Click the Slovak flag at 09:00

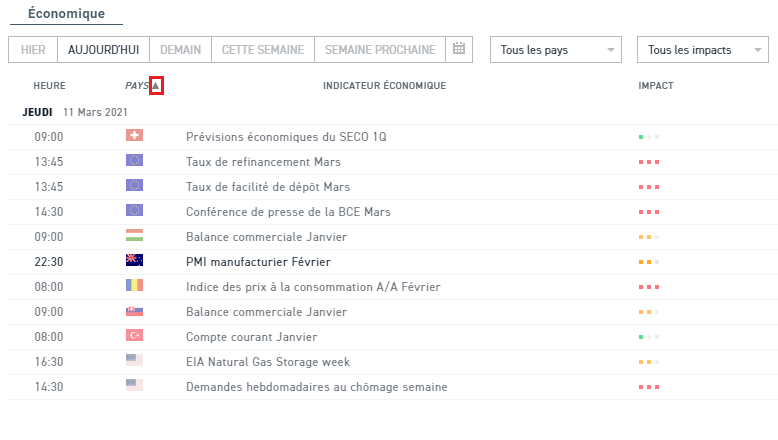click(134, 311)
